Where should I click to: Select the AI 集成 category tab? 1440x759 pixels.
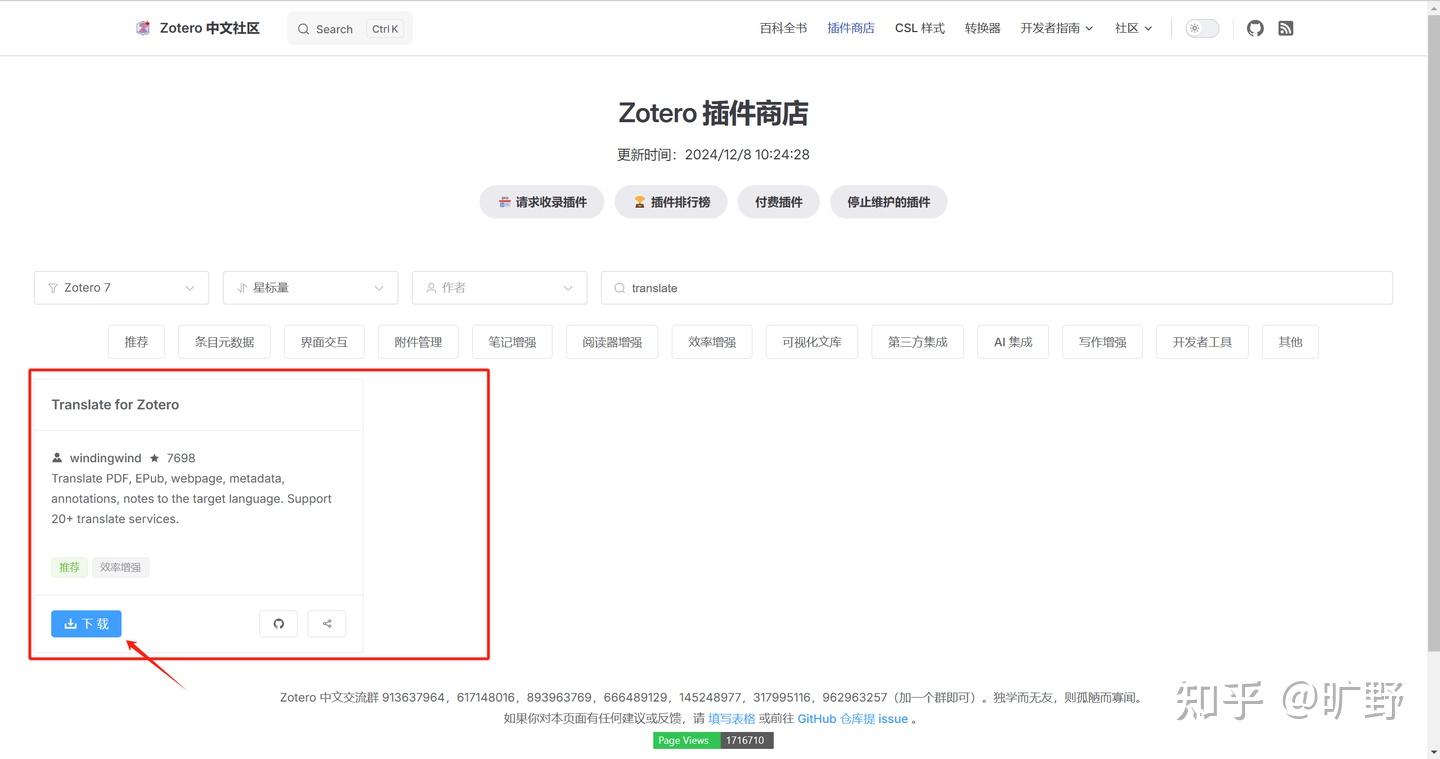click(1012, 341)
